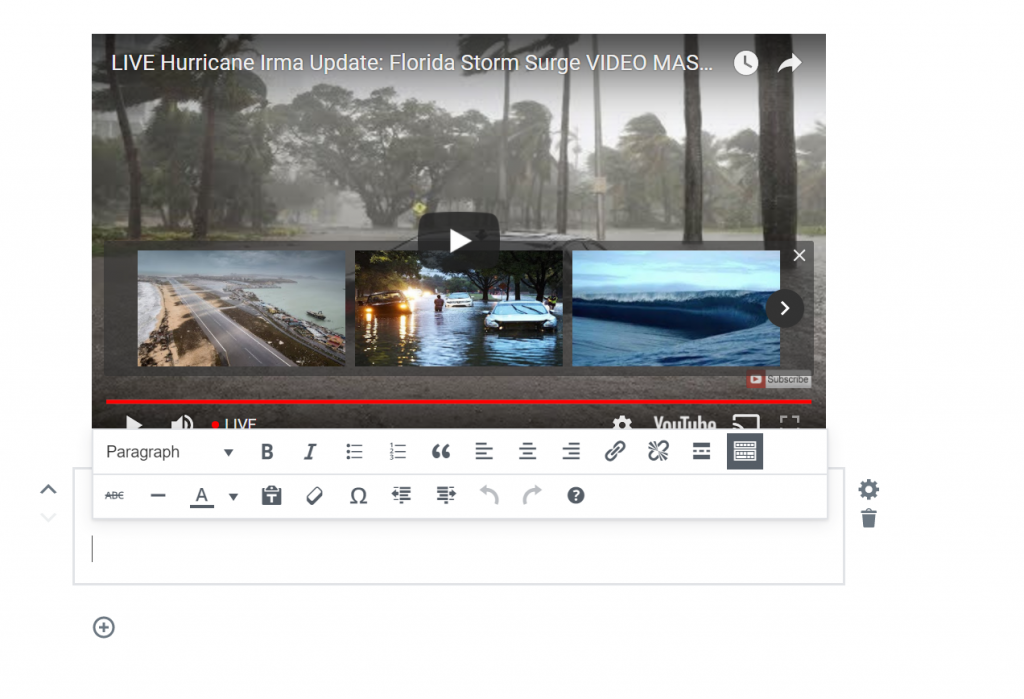Open coastal road aerial thumbnail
Image resolution: width=1024 pixels, height=699 pixels.
pos(242,308)
